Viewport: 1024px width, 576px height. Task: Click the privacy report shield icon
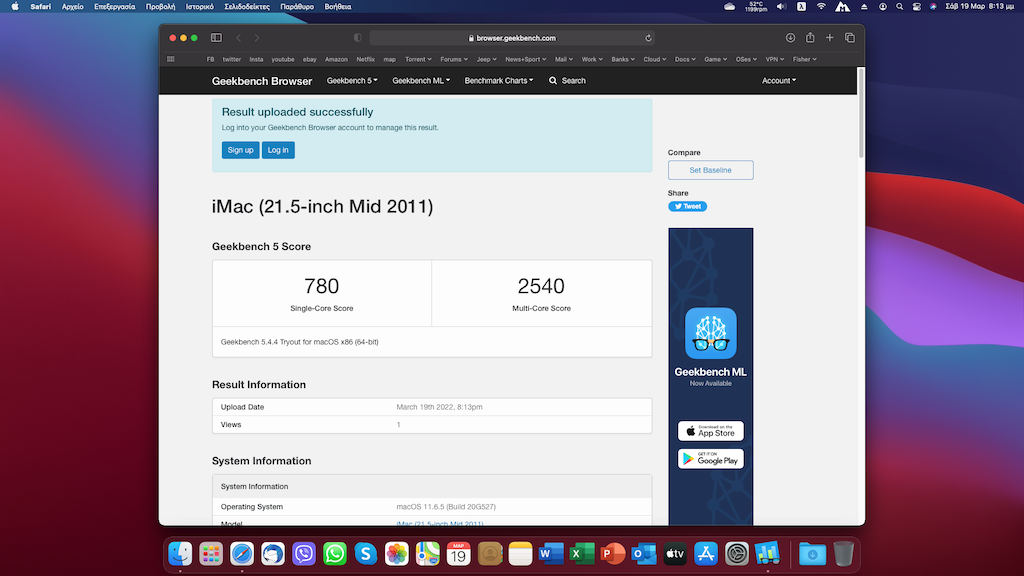(357, 38)
